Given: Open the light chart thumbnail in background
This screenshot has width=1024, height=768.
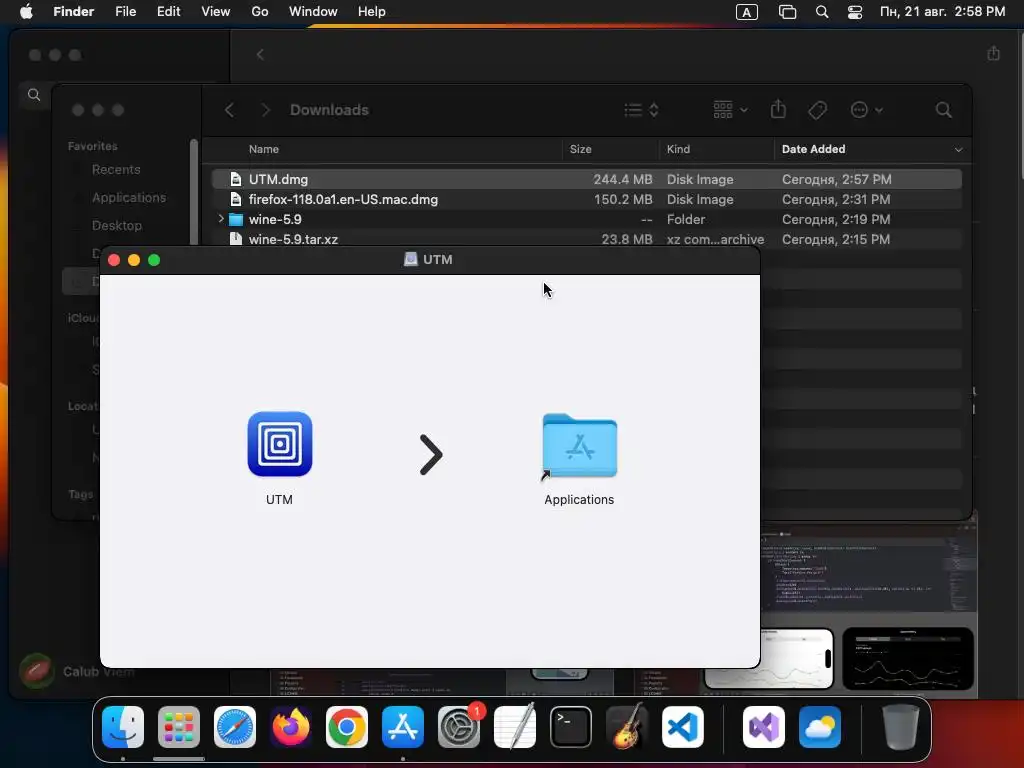Looking at the screenshot, I should (x=797, y=658).
